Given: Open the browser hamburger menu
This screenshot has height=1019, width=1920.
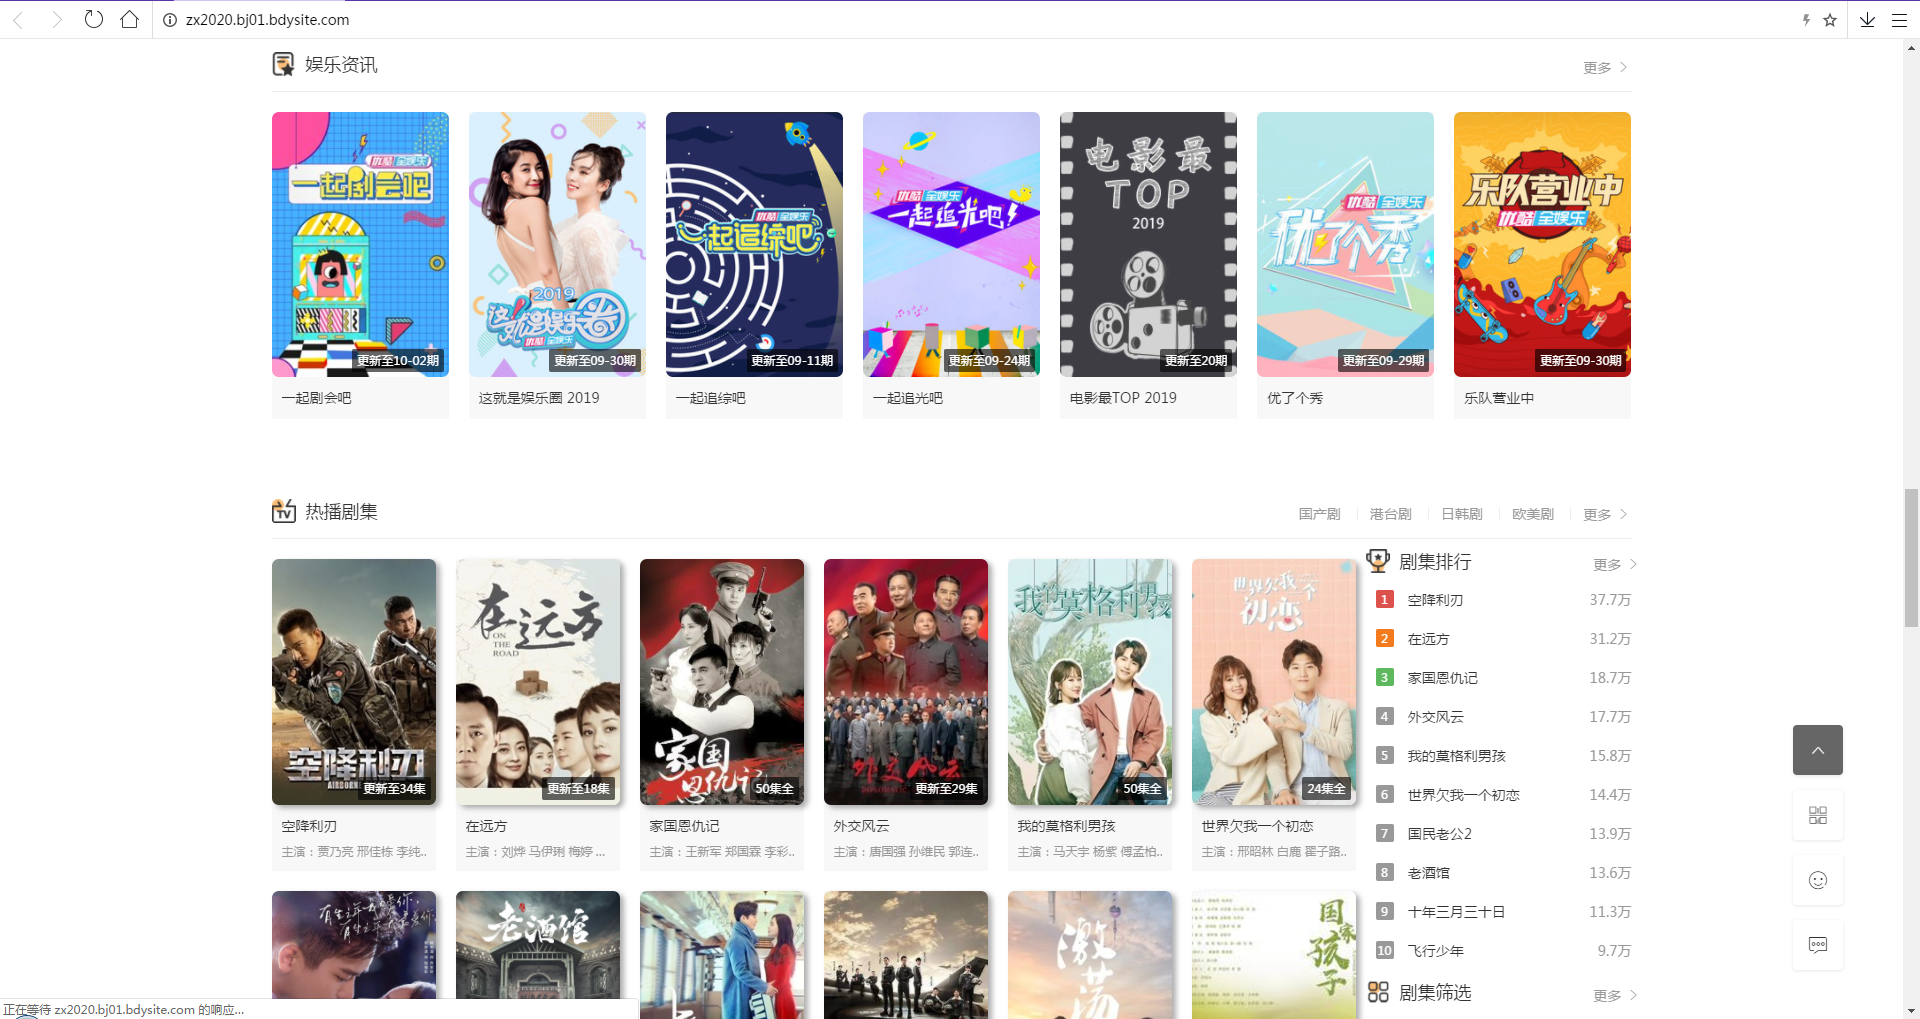Looking at the screenshot, I should click(1899, 20).
